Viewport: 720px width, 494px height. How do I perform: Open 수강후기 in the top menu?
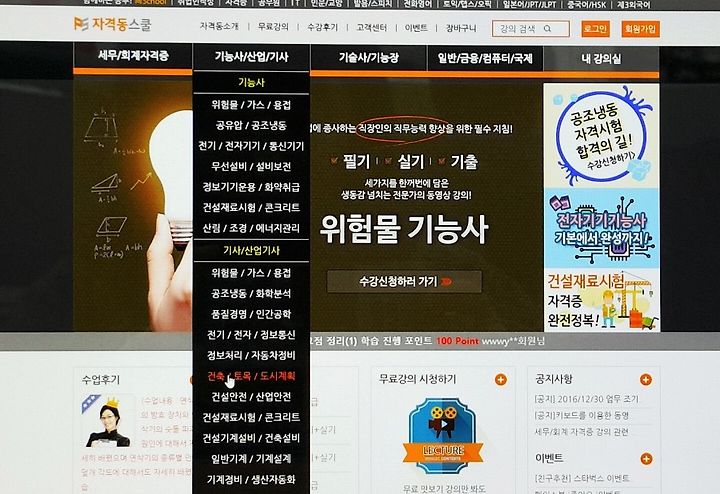322,27
